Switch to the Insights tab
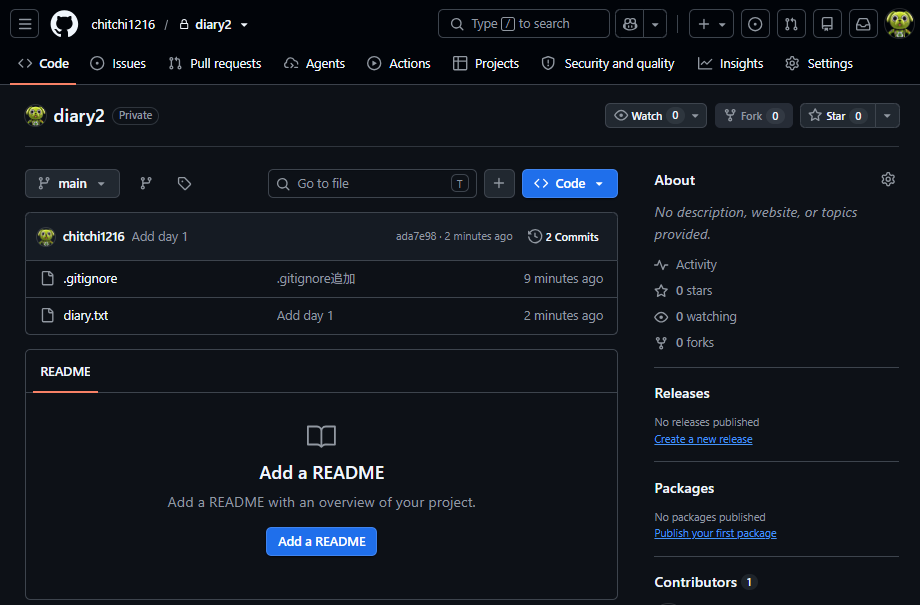This screenshot has width=920, height=605. click(x=730, y=63)
